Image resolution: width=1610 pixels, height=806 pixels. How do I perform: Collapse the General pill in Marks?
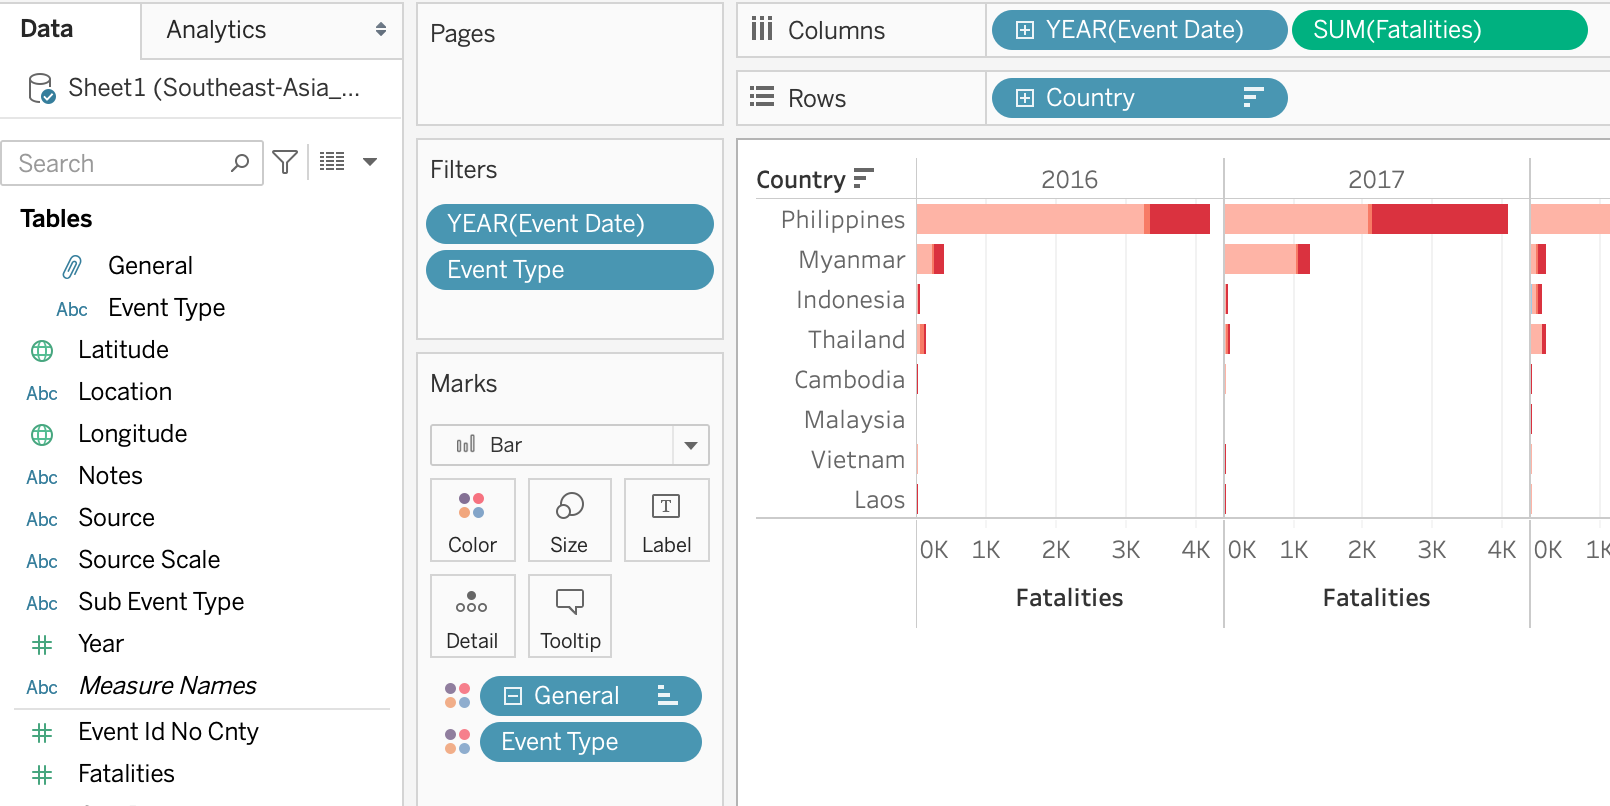(x=513, y=696)
